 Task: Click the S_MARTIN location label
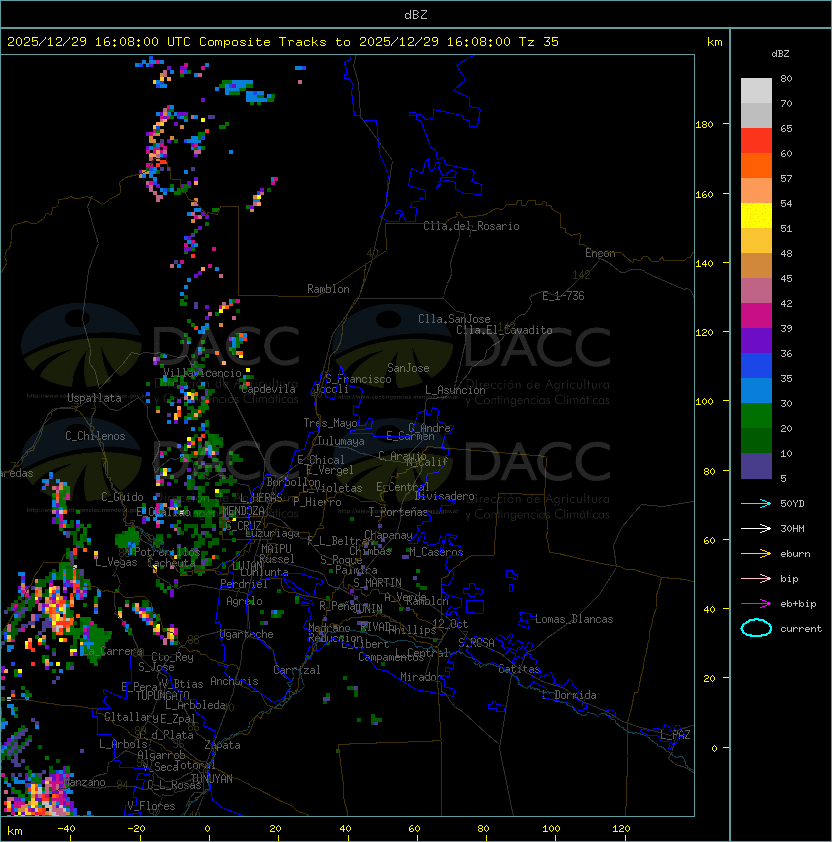pos(377,583)
